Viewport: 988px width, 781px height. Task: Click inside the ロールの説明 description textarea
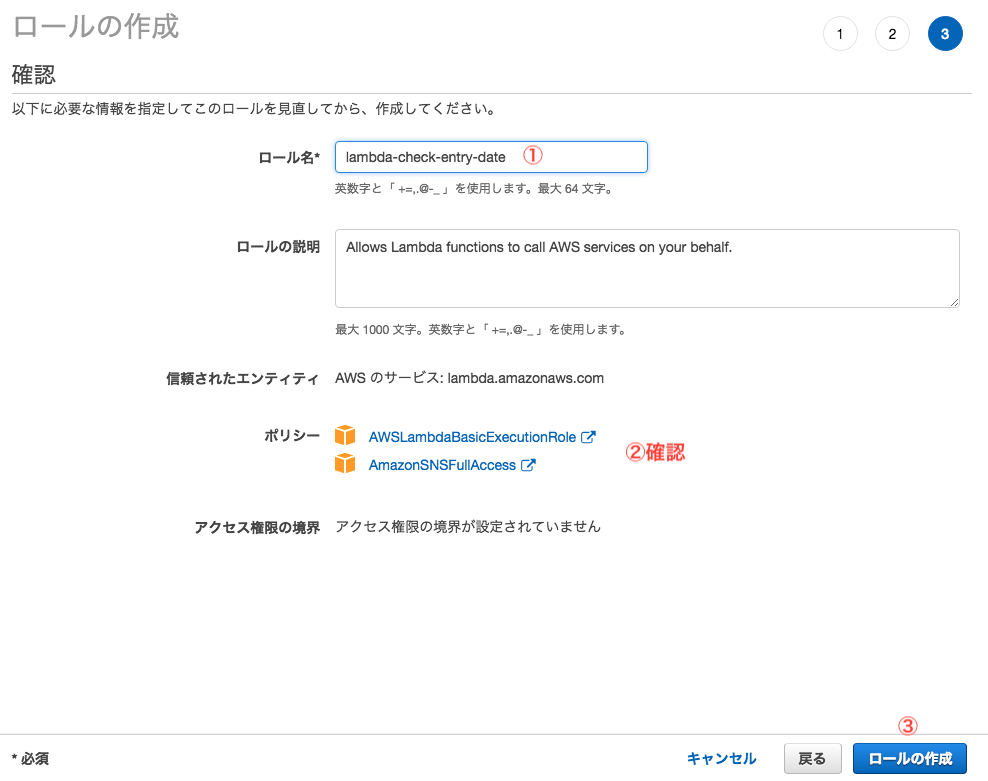646,268
